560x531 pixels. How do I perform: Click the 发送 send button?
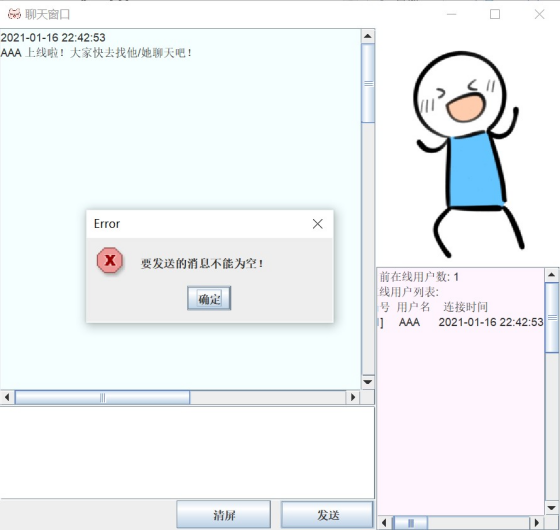click(x=327, y=515)
